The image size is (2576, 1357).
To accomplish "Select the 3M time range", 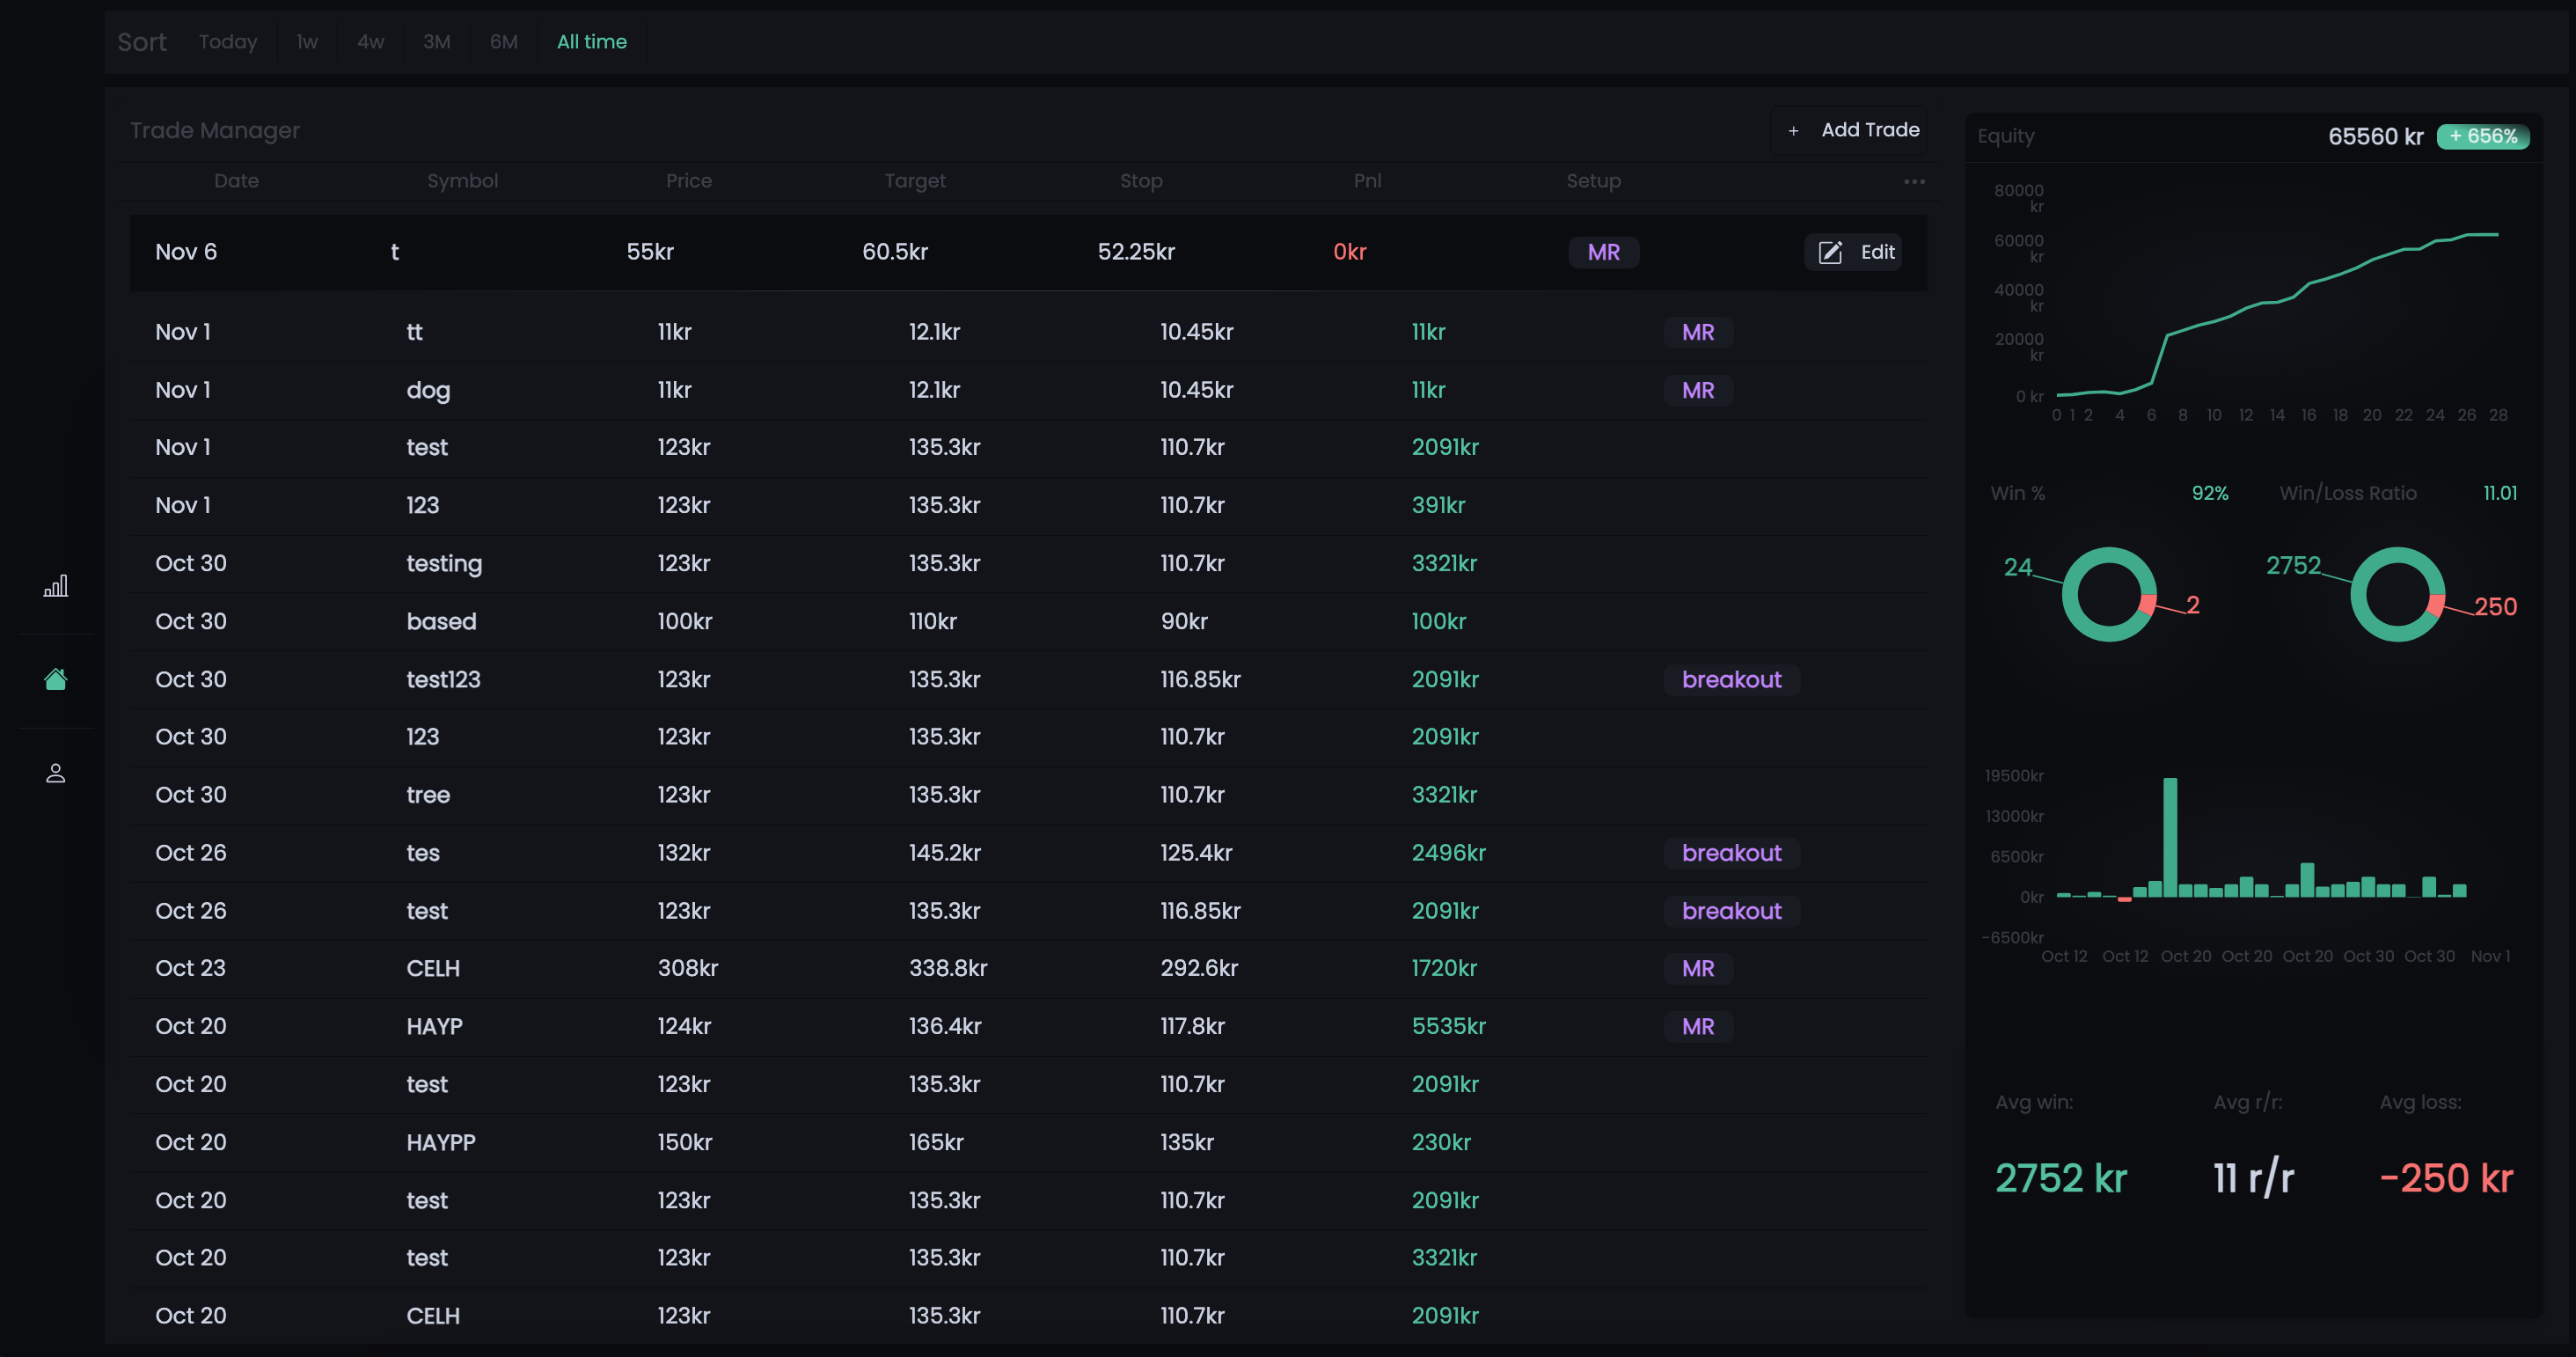I will (x=437, y=42).
